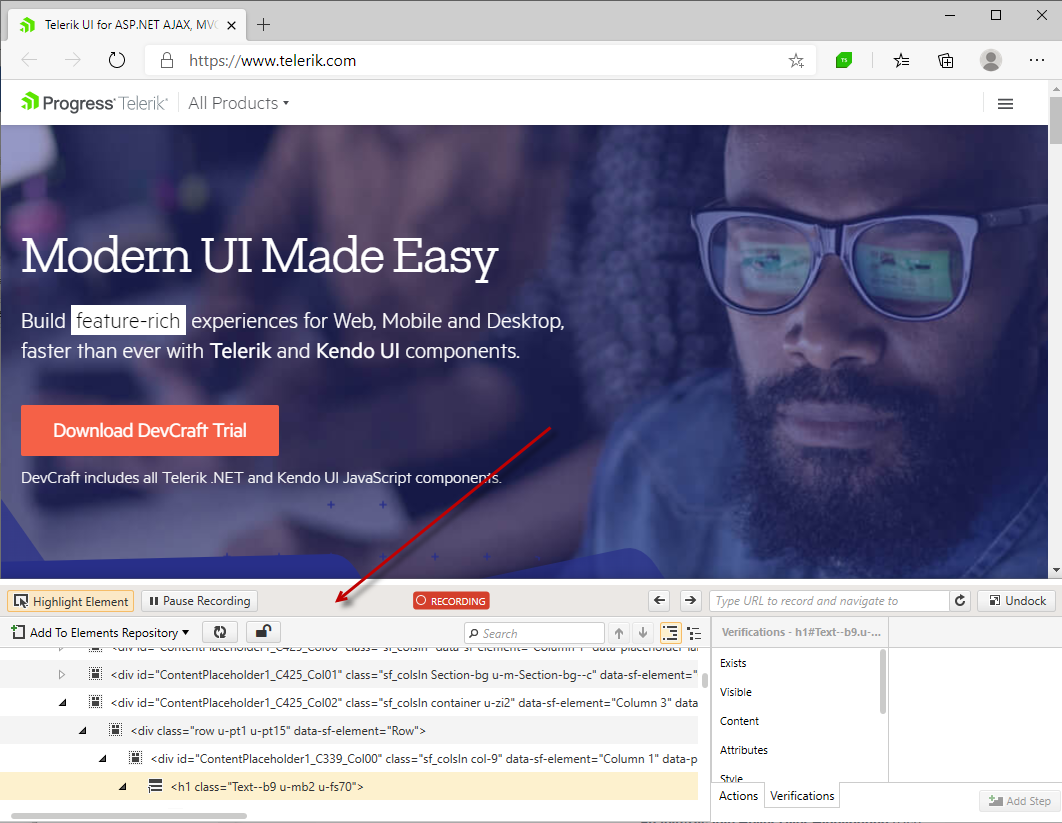Toggle the DOM tree lock icon
Viewport: 1062px width, 823px height.
tap(263, 632)
